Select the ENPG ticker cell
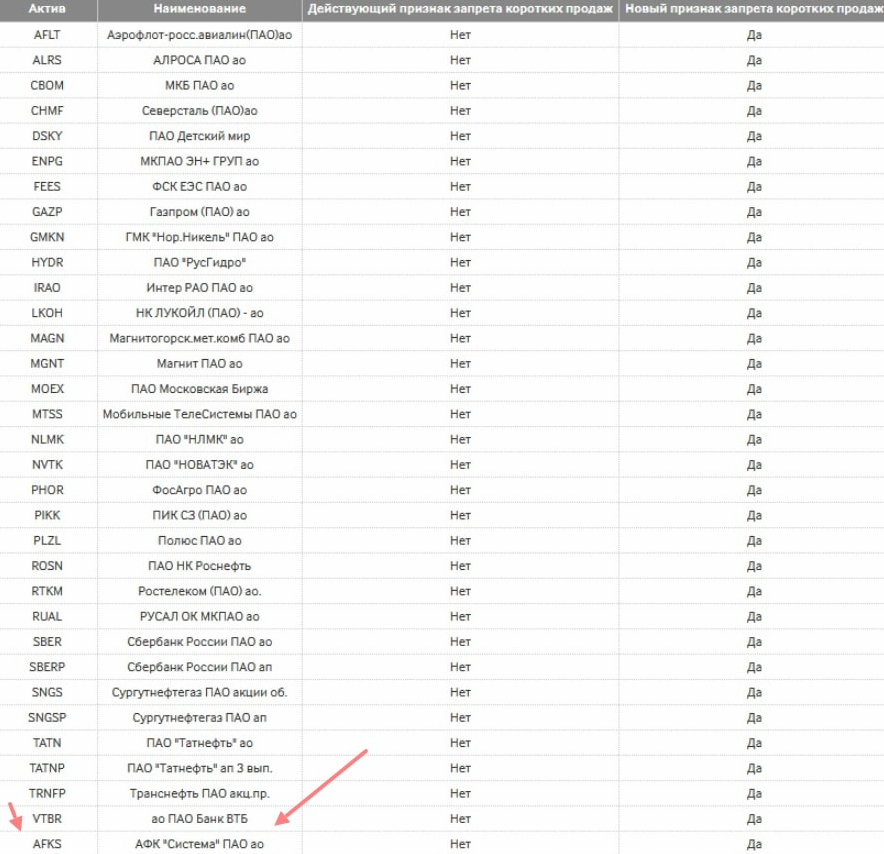This screenshot has width=884, height=854. point(47,162)
